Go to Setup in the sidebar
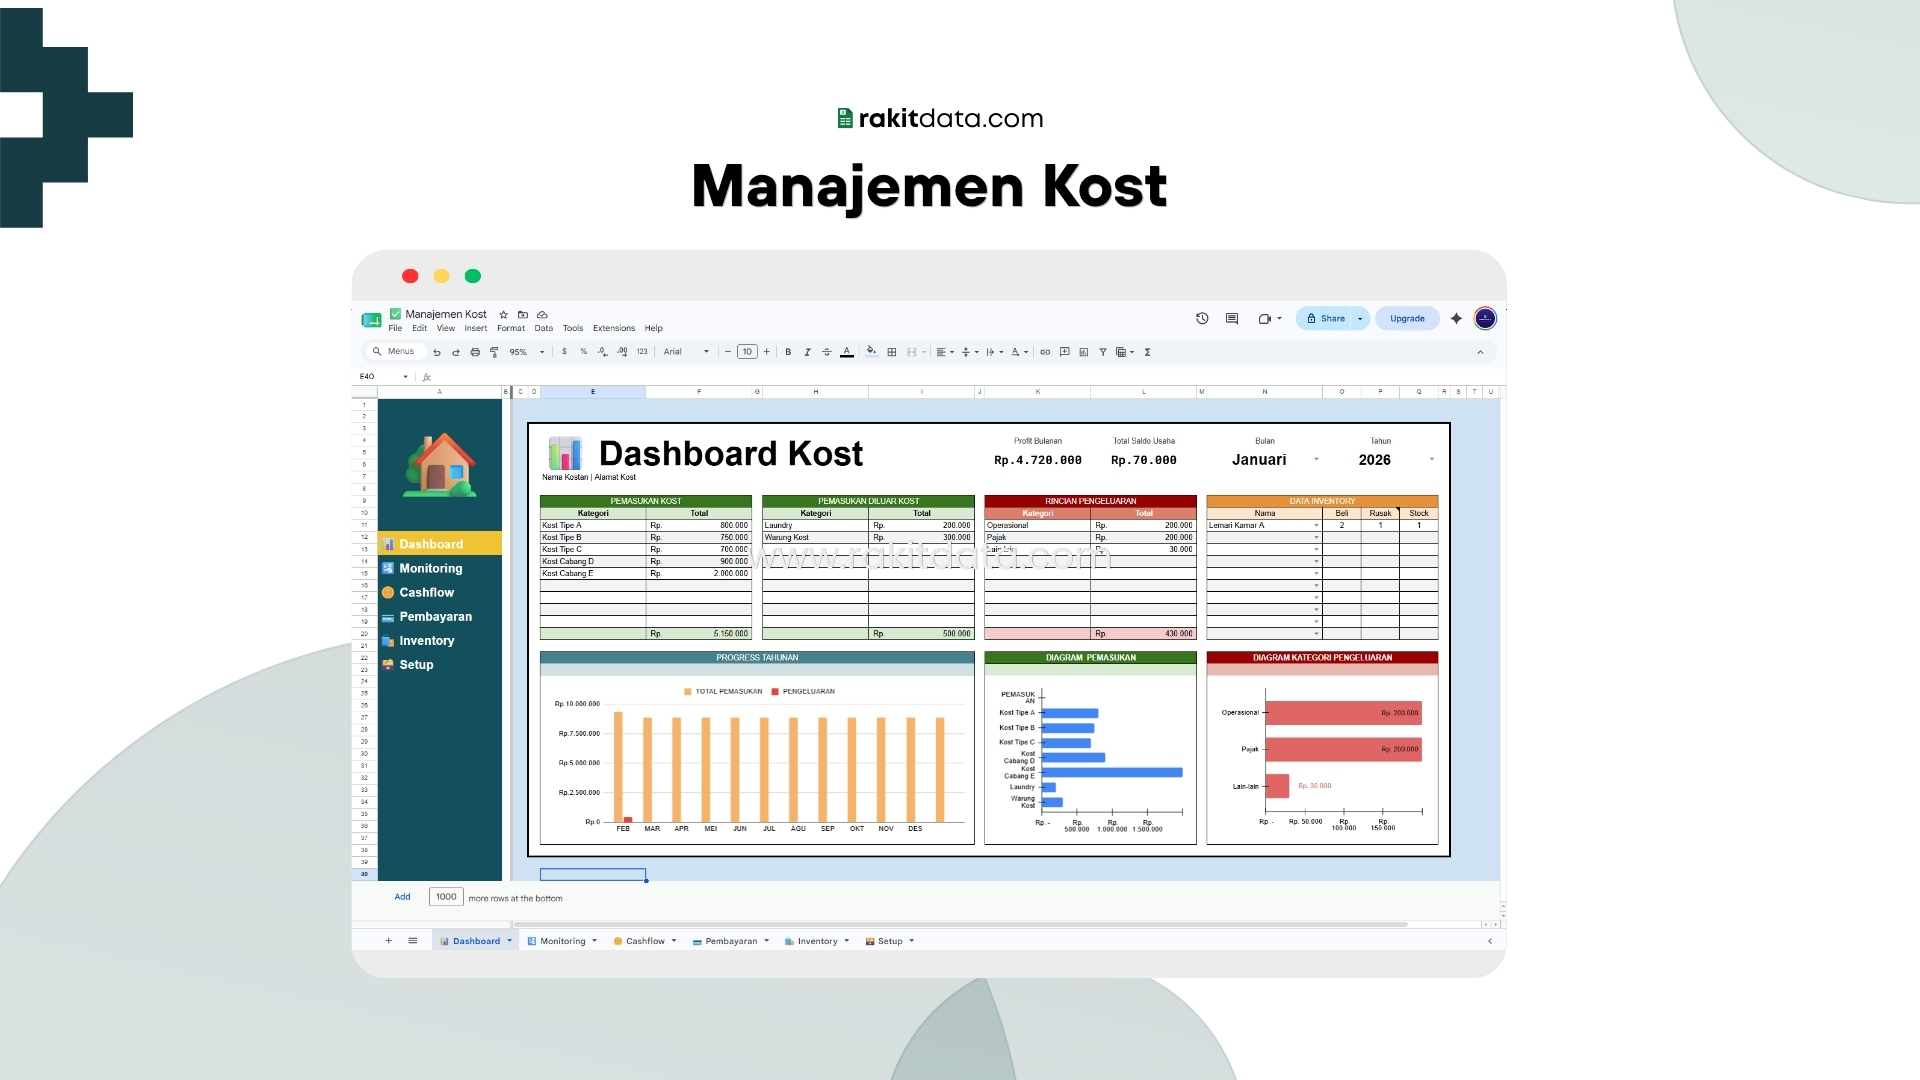This screenshot has height=1080, width=1920. click(x=416, y=665)
